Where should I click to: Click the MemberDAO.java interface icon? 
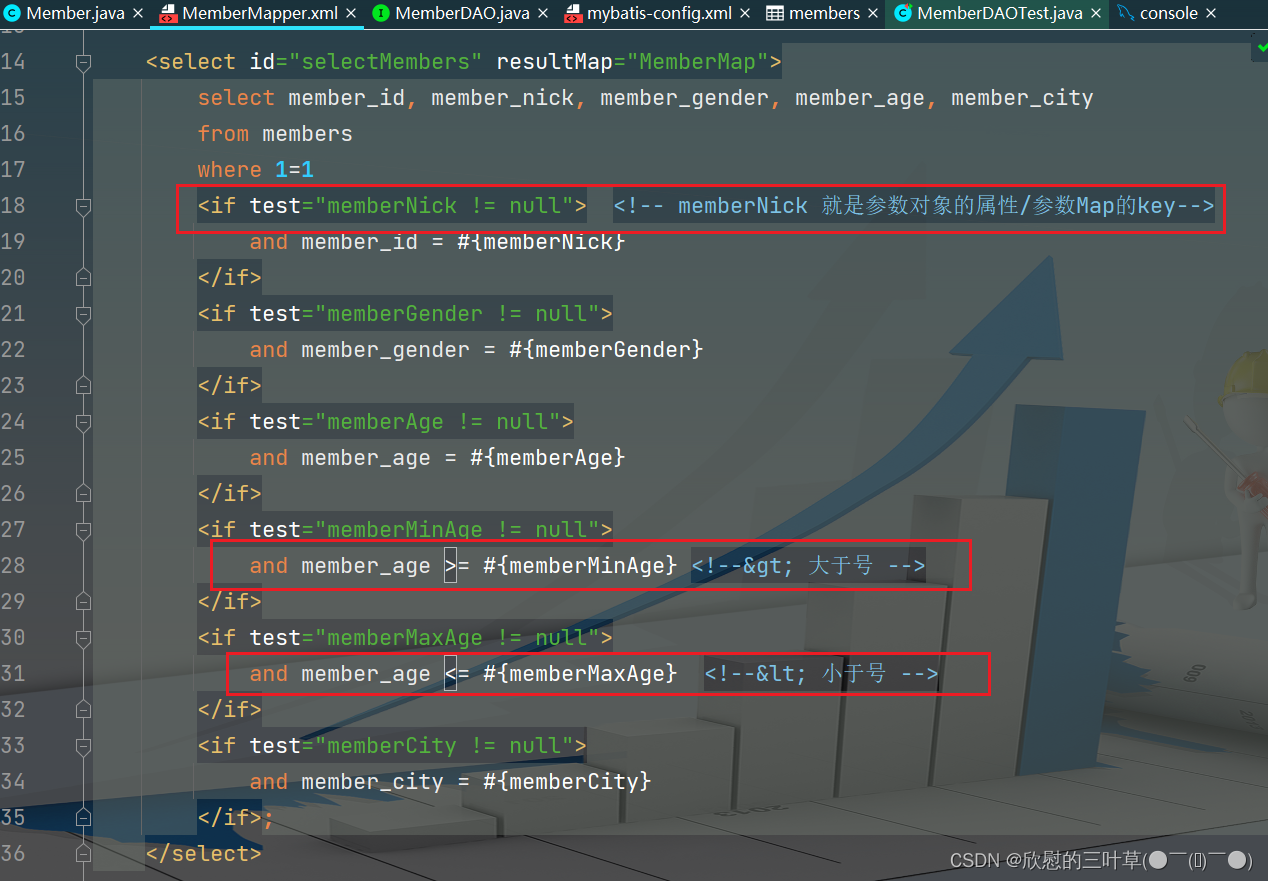tap(381, 14)
